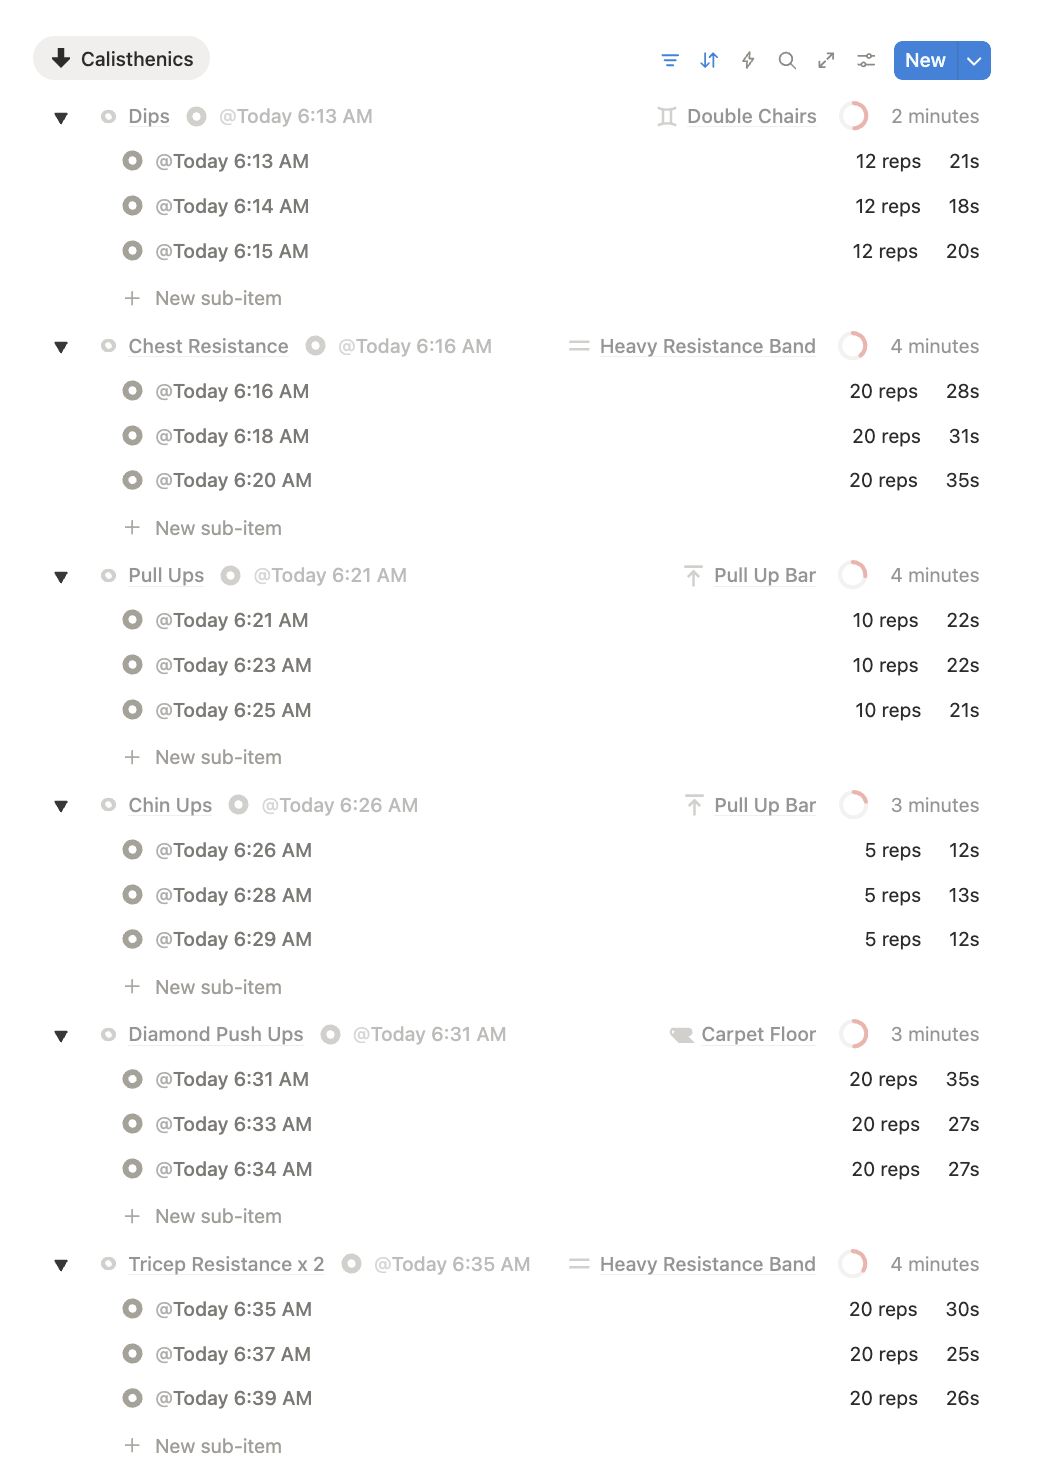
Task: Click the Double Chairs equipment icon
Action: (667, 117)
